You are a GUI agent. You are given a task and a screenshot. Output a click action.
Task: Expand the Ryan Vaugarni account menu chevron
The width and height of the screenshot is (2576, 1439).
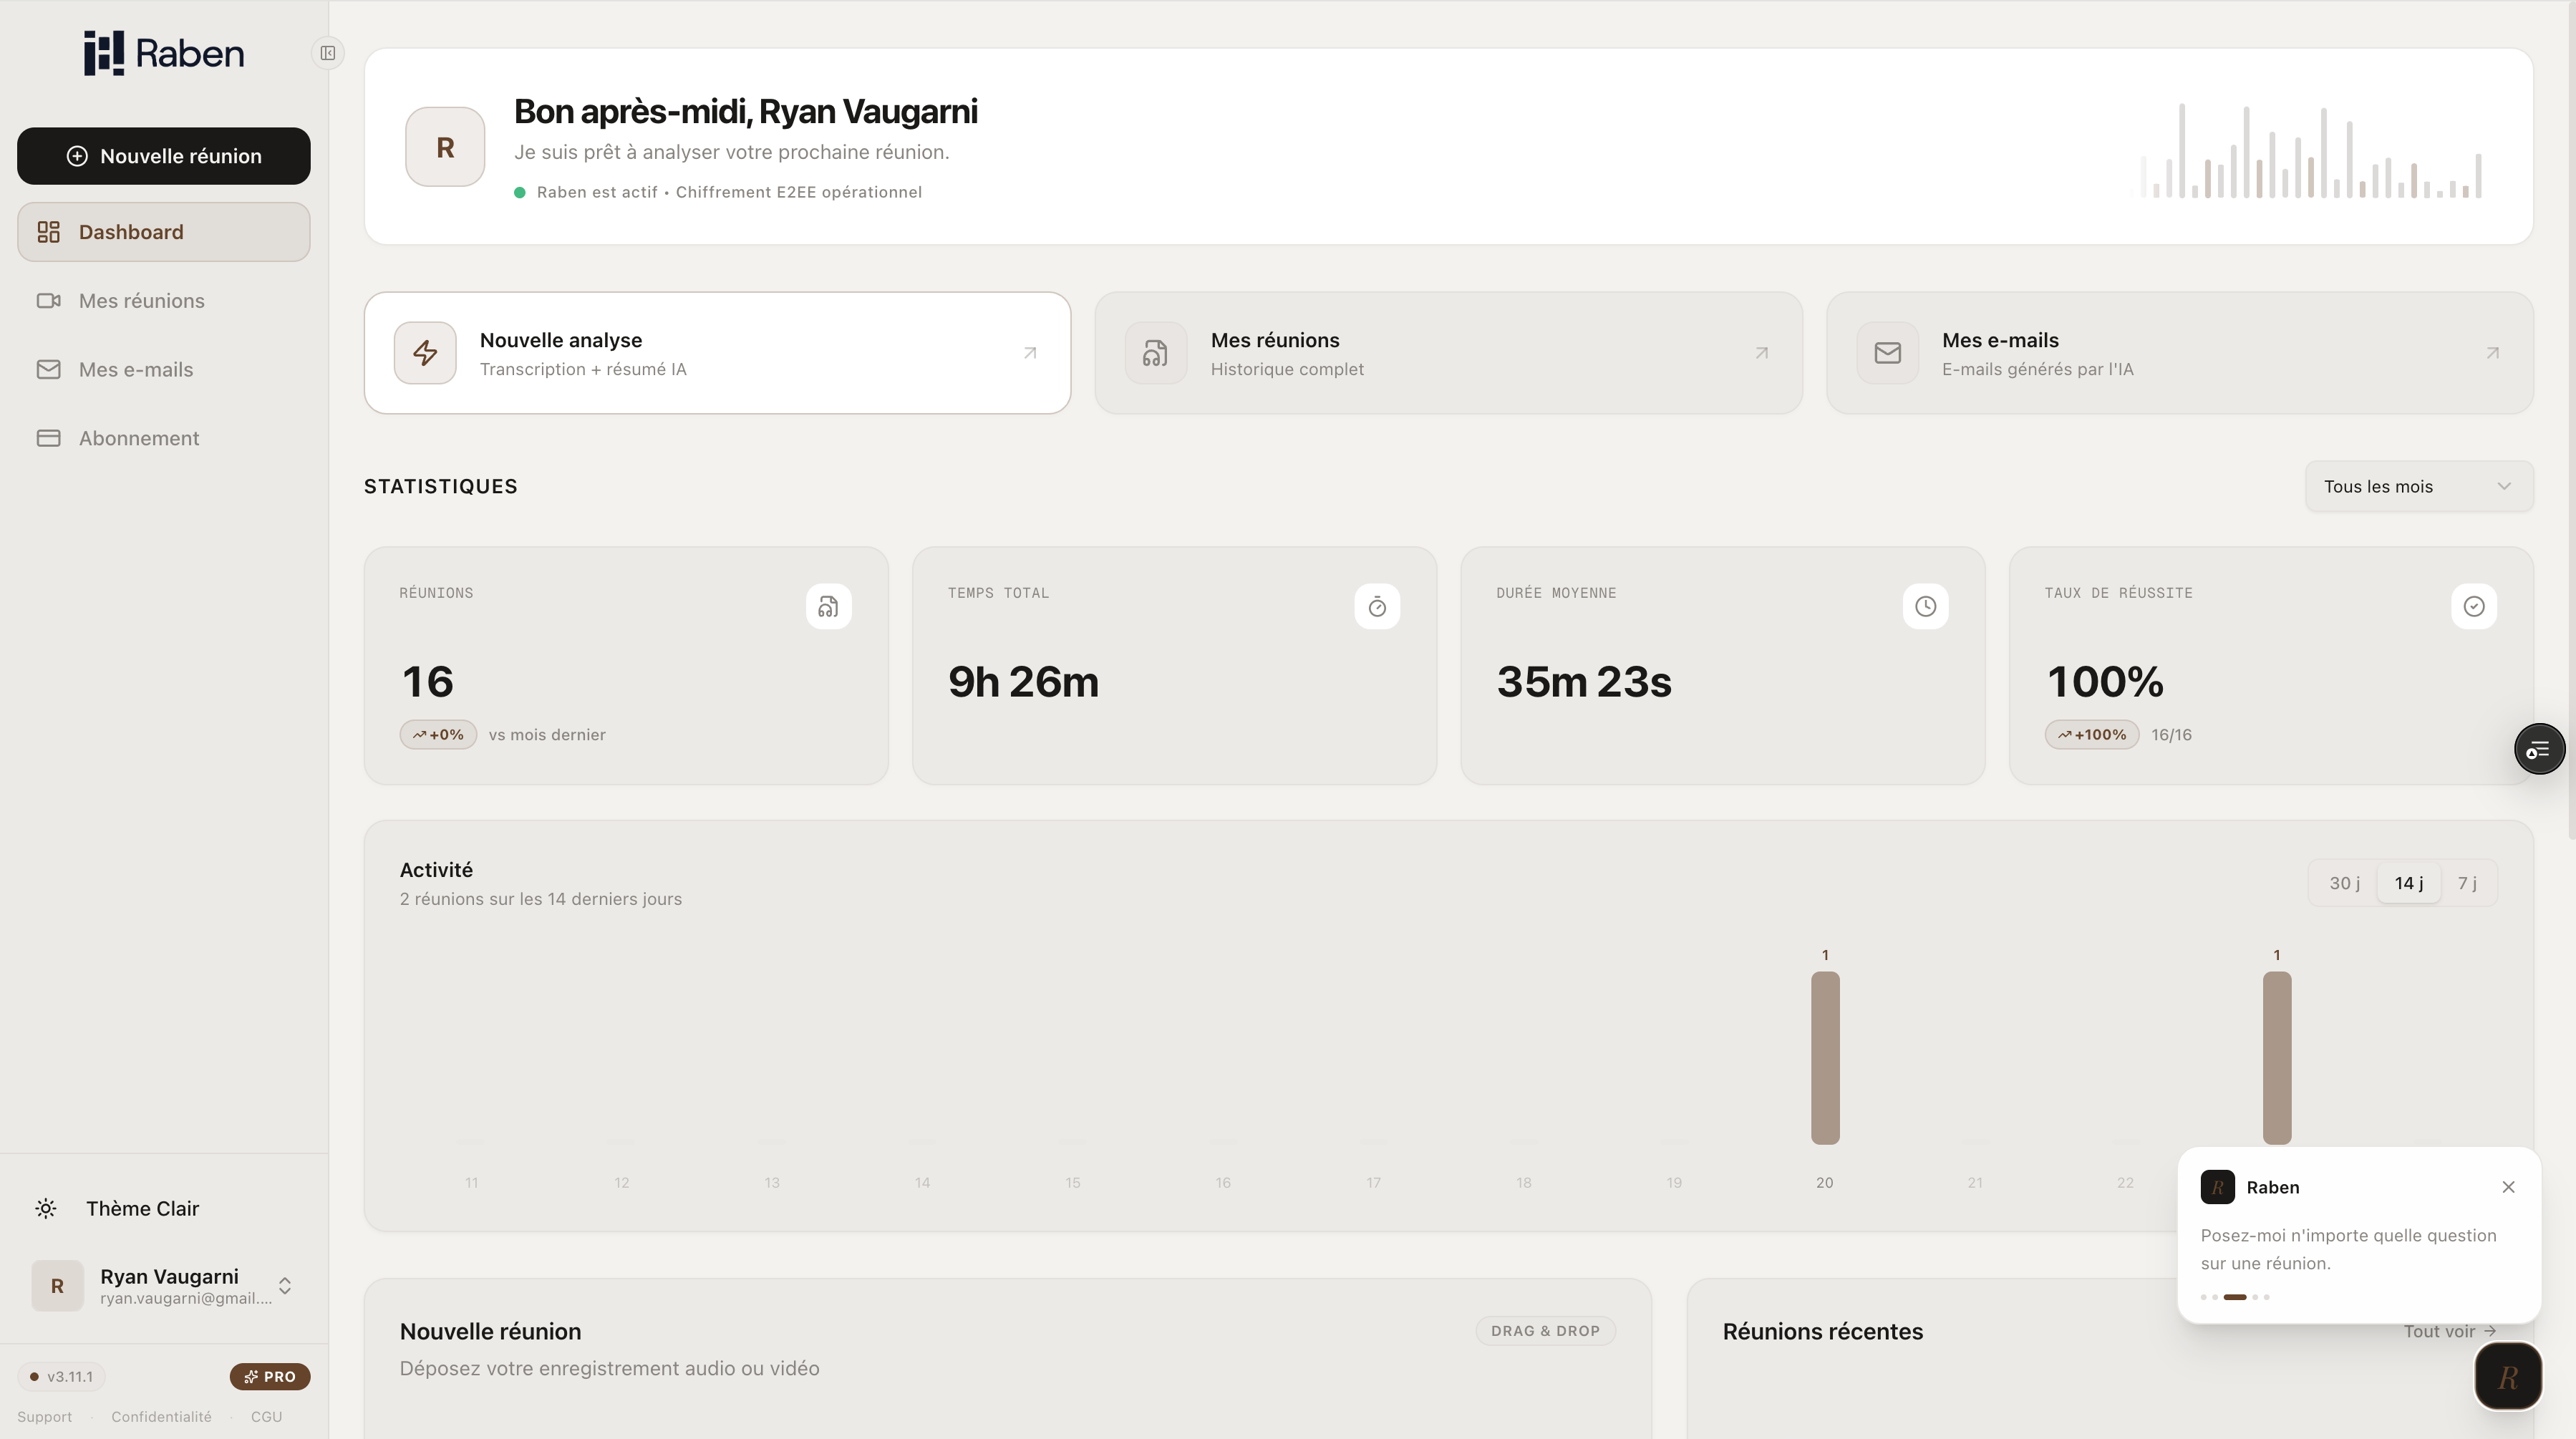(x=285, y=1286)
